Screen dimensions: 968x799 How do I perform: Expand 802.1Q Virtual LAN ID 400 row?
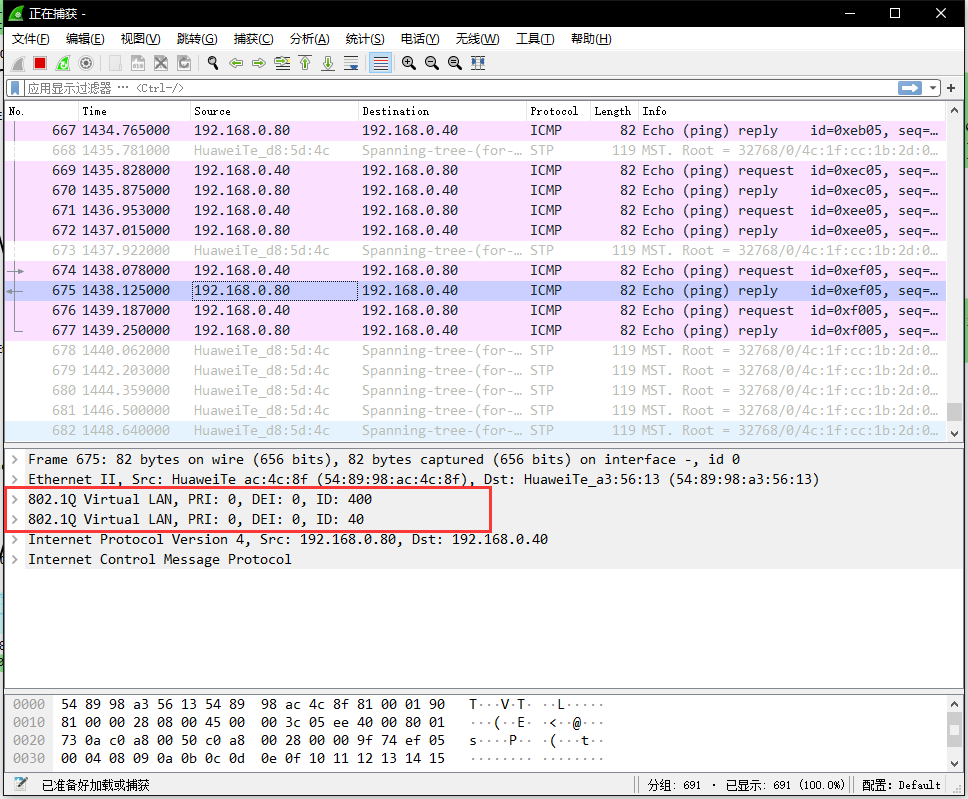tap(14, 500)
